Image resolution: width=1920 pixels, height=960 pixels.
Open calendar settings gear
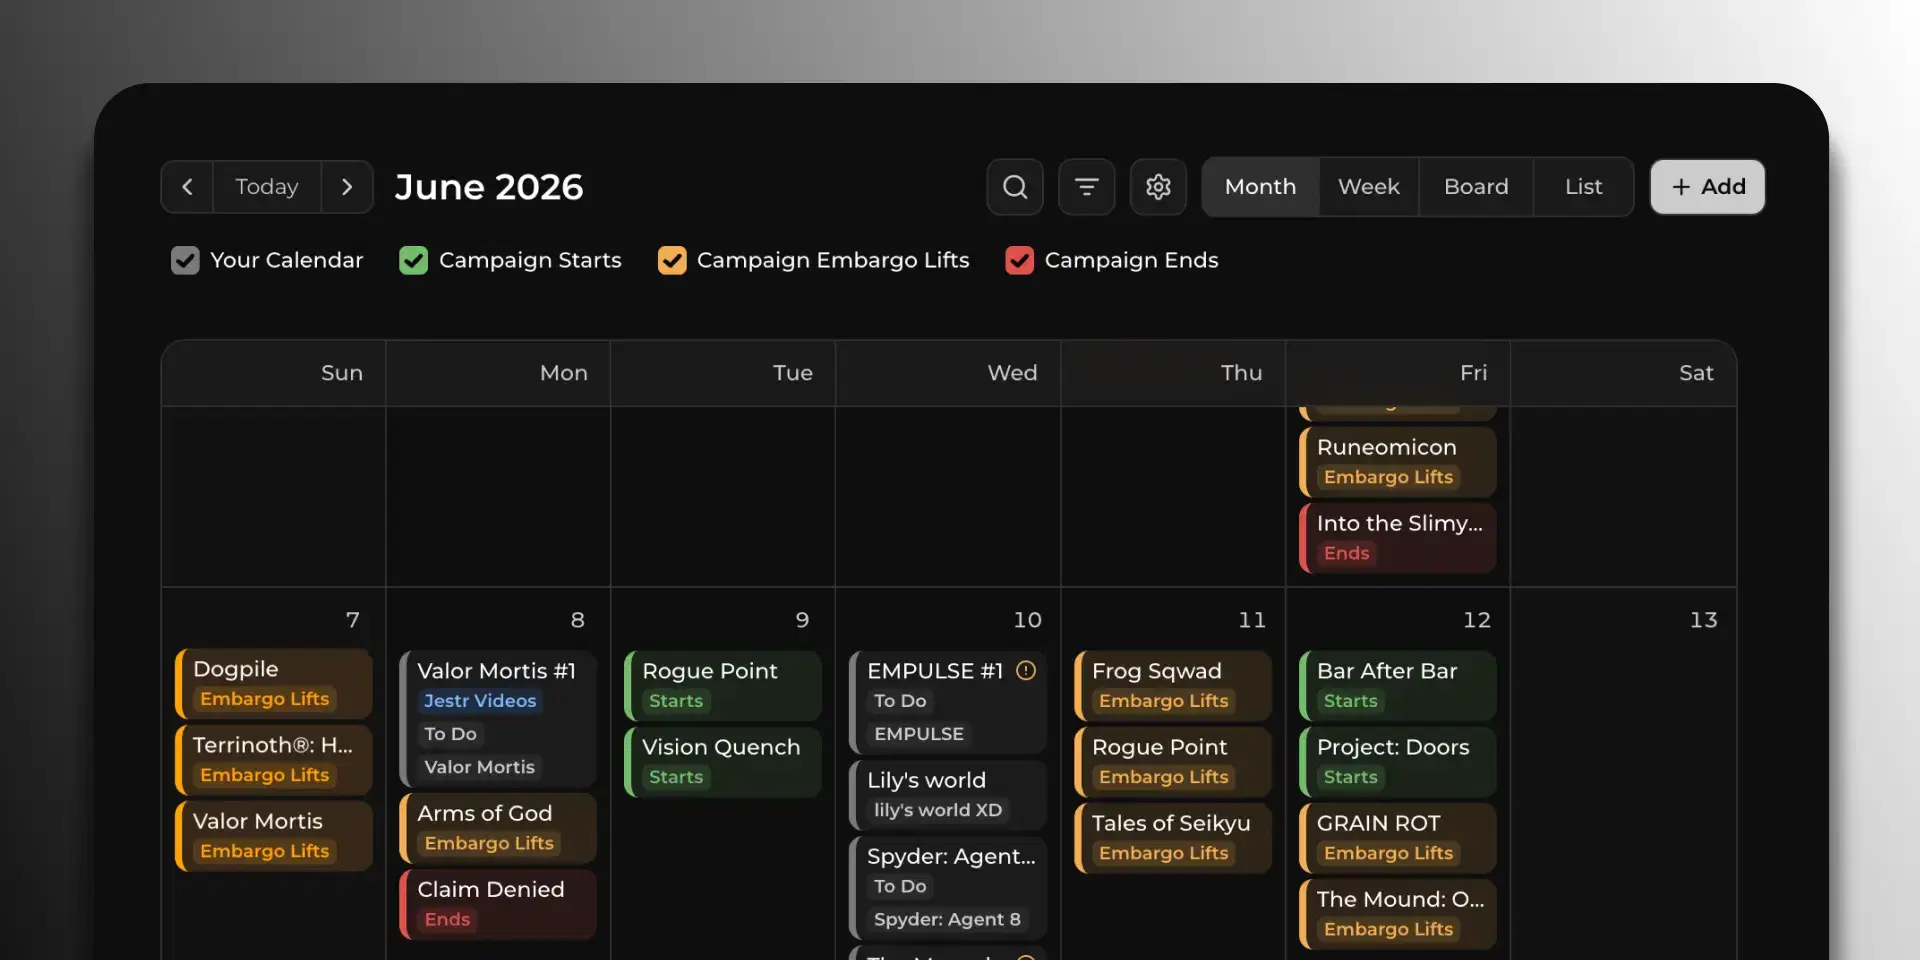coord(1158,187)
